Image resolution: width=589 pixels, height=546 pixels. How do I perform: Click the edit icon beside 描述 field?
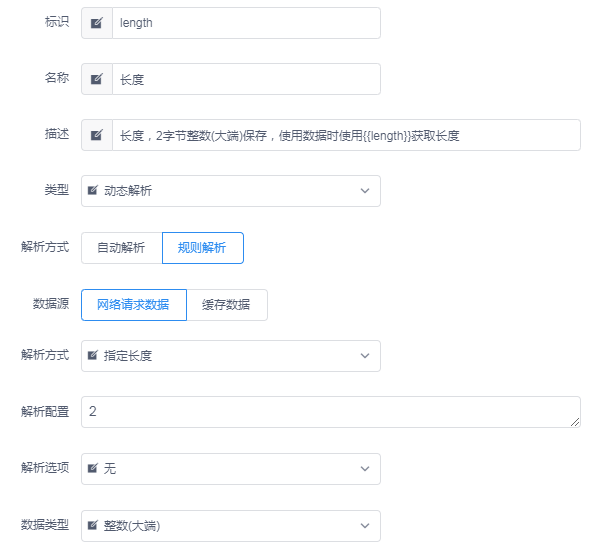[97, 135]
